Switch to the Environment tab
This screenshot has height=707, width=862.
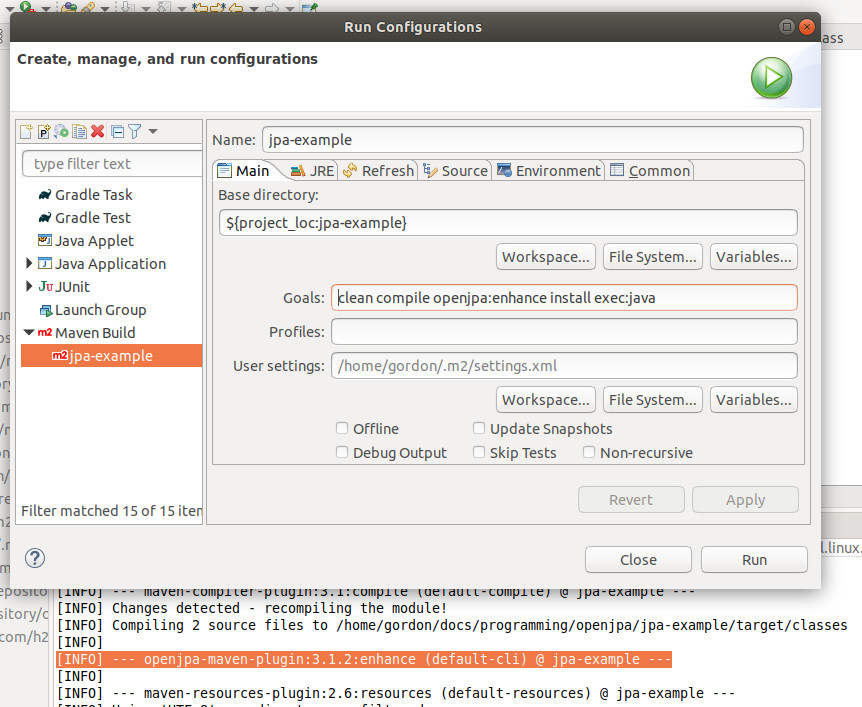coord(549,170)
